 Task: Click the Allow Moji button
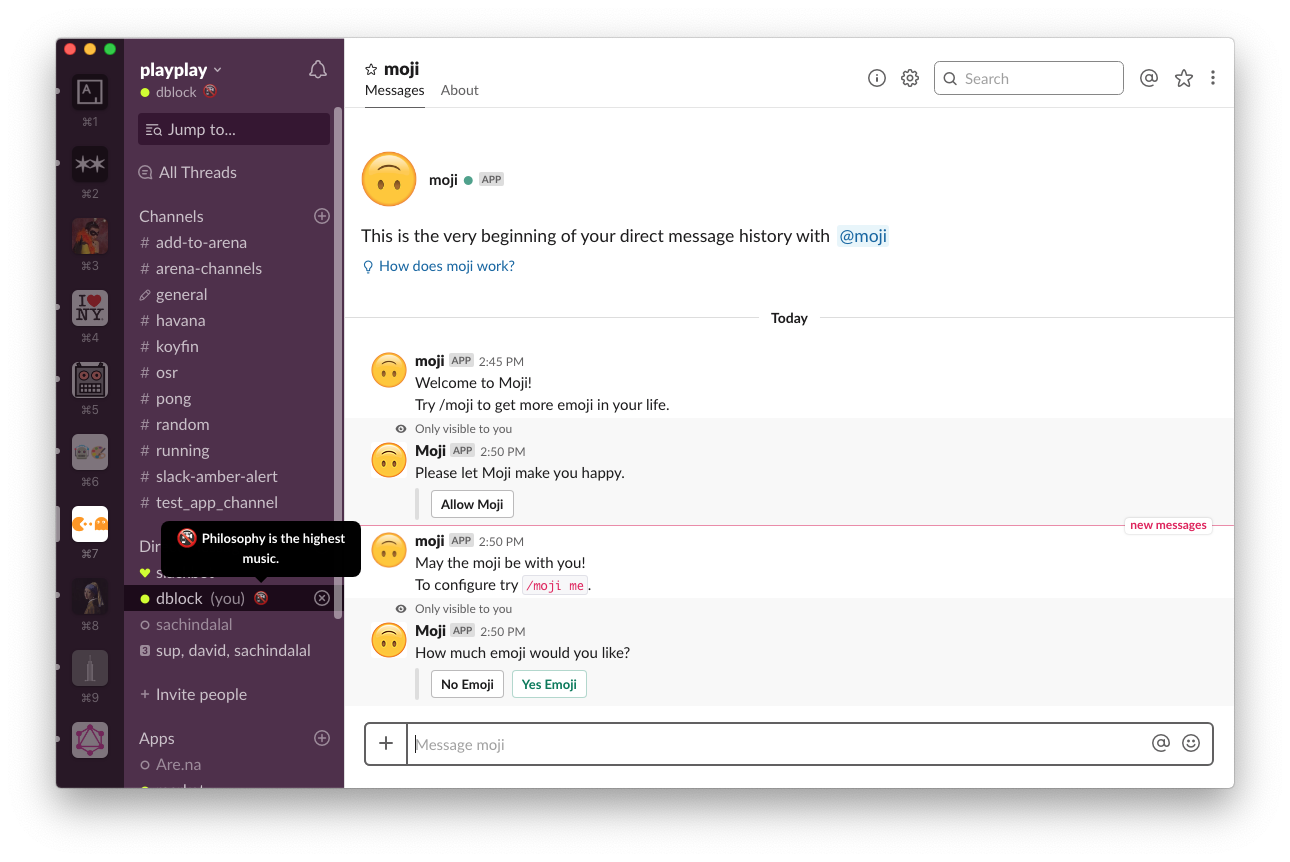472,504
